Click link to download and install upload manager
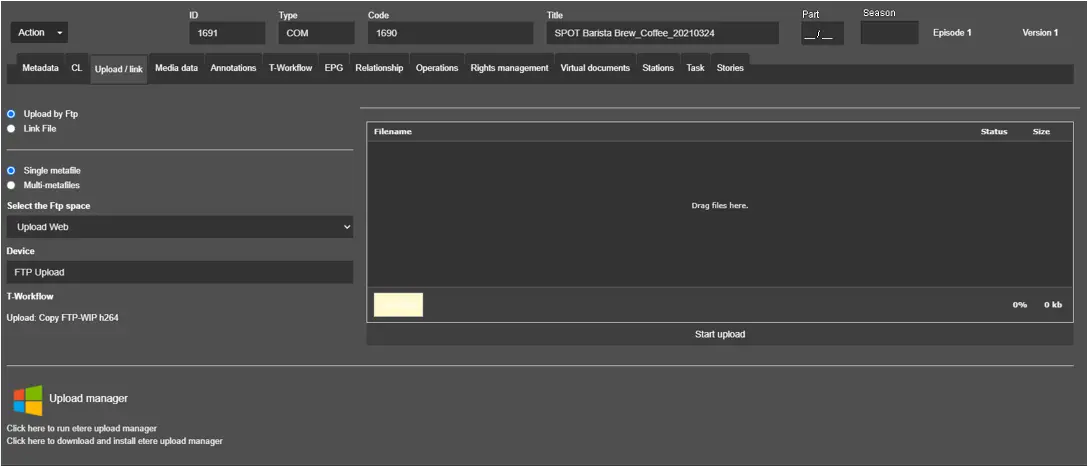 coord(115,440)
